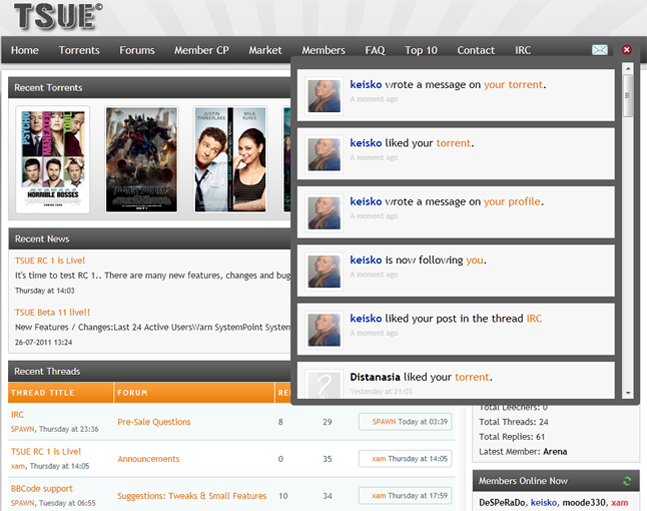
Task: Open the Justin Timberlake Mila Kunis poster
Action: 230,159
